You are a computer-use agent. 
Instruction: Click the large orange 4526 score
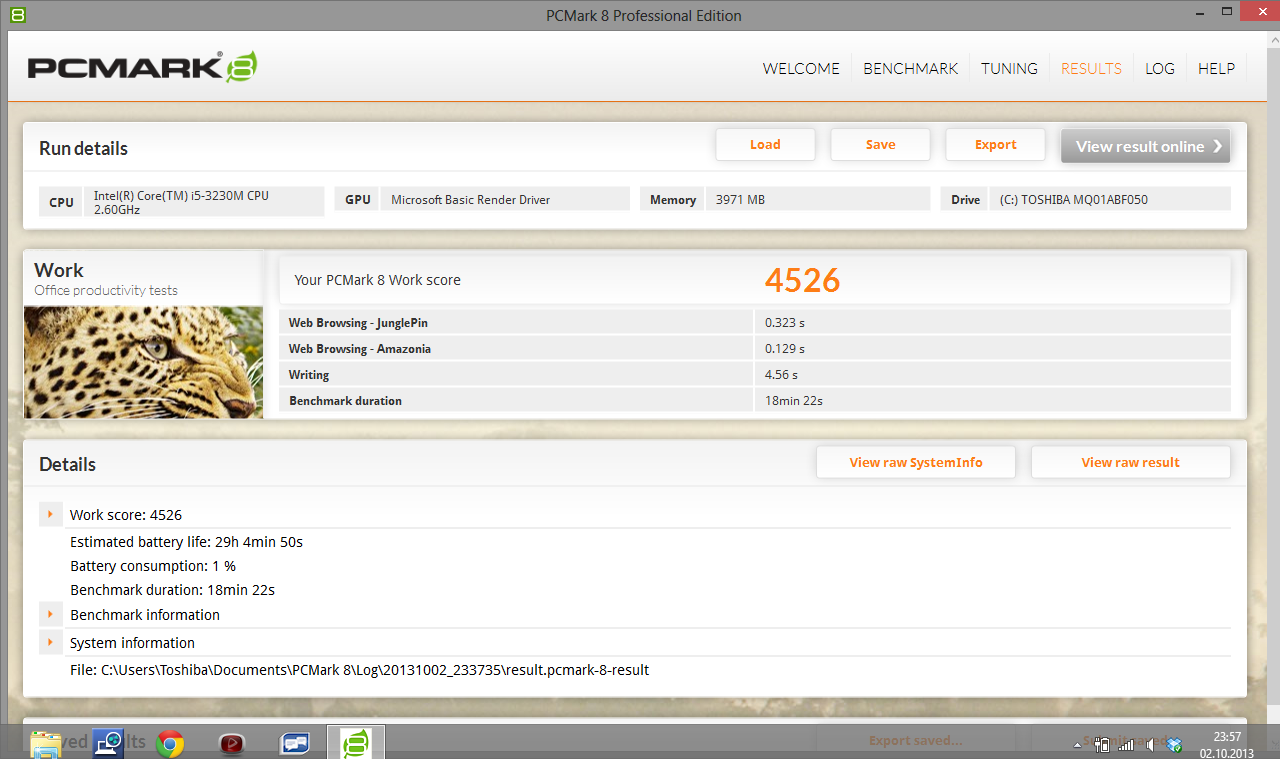pos(803,280)
